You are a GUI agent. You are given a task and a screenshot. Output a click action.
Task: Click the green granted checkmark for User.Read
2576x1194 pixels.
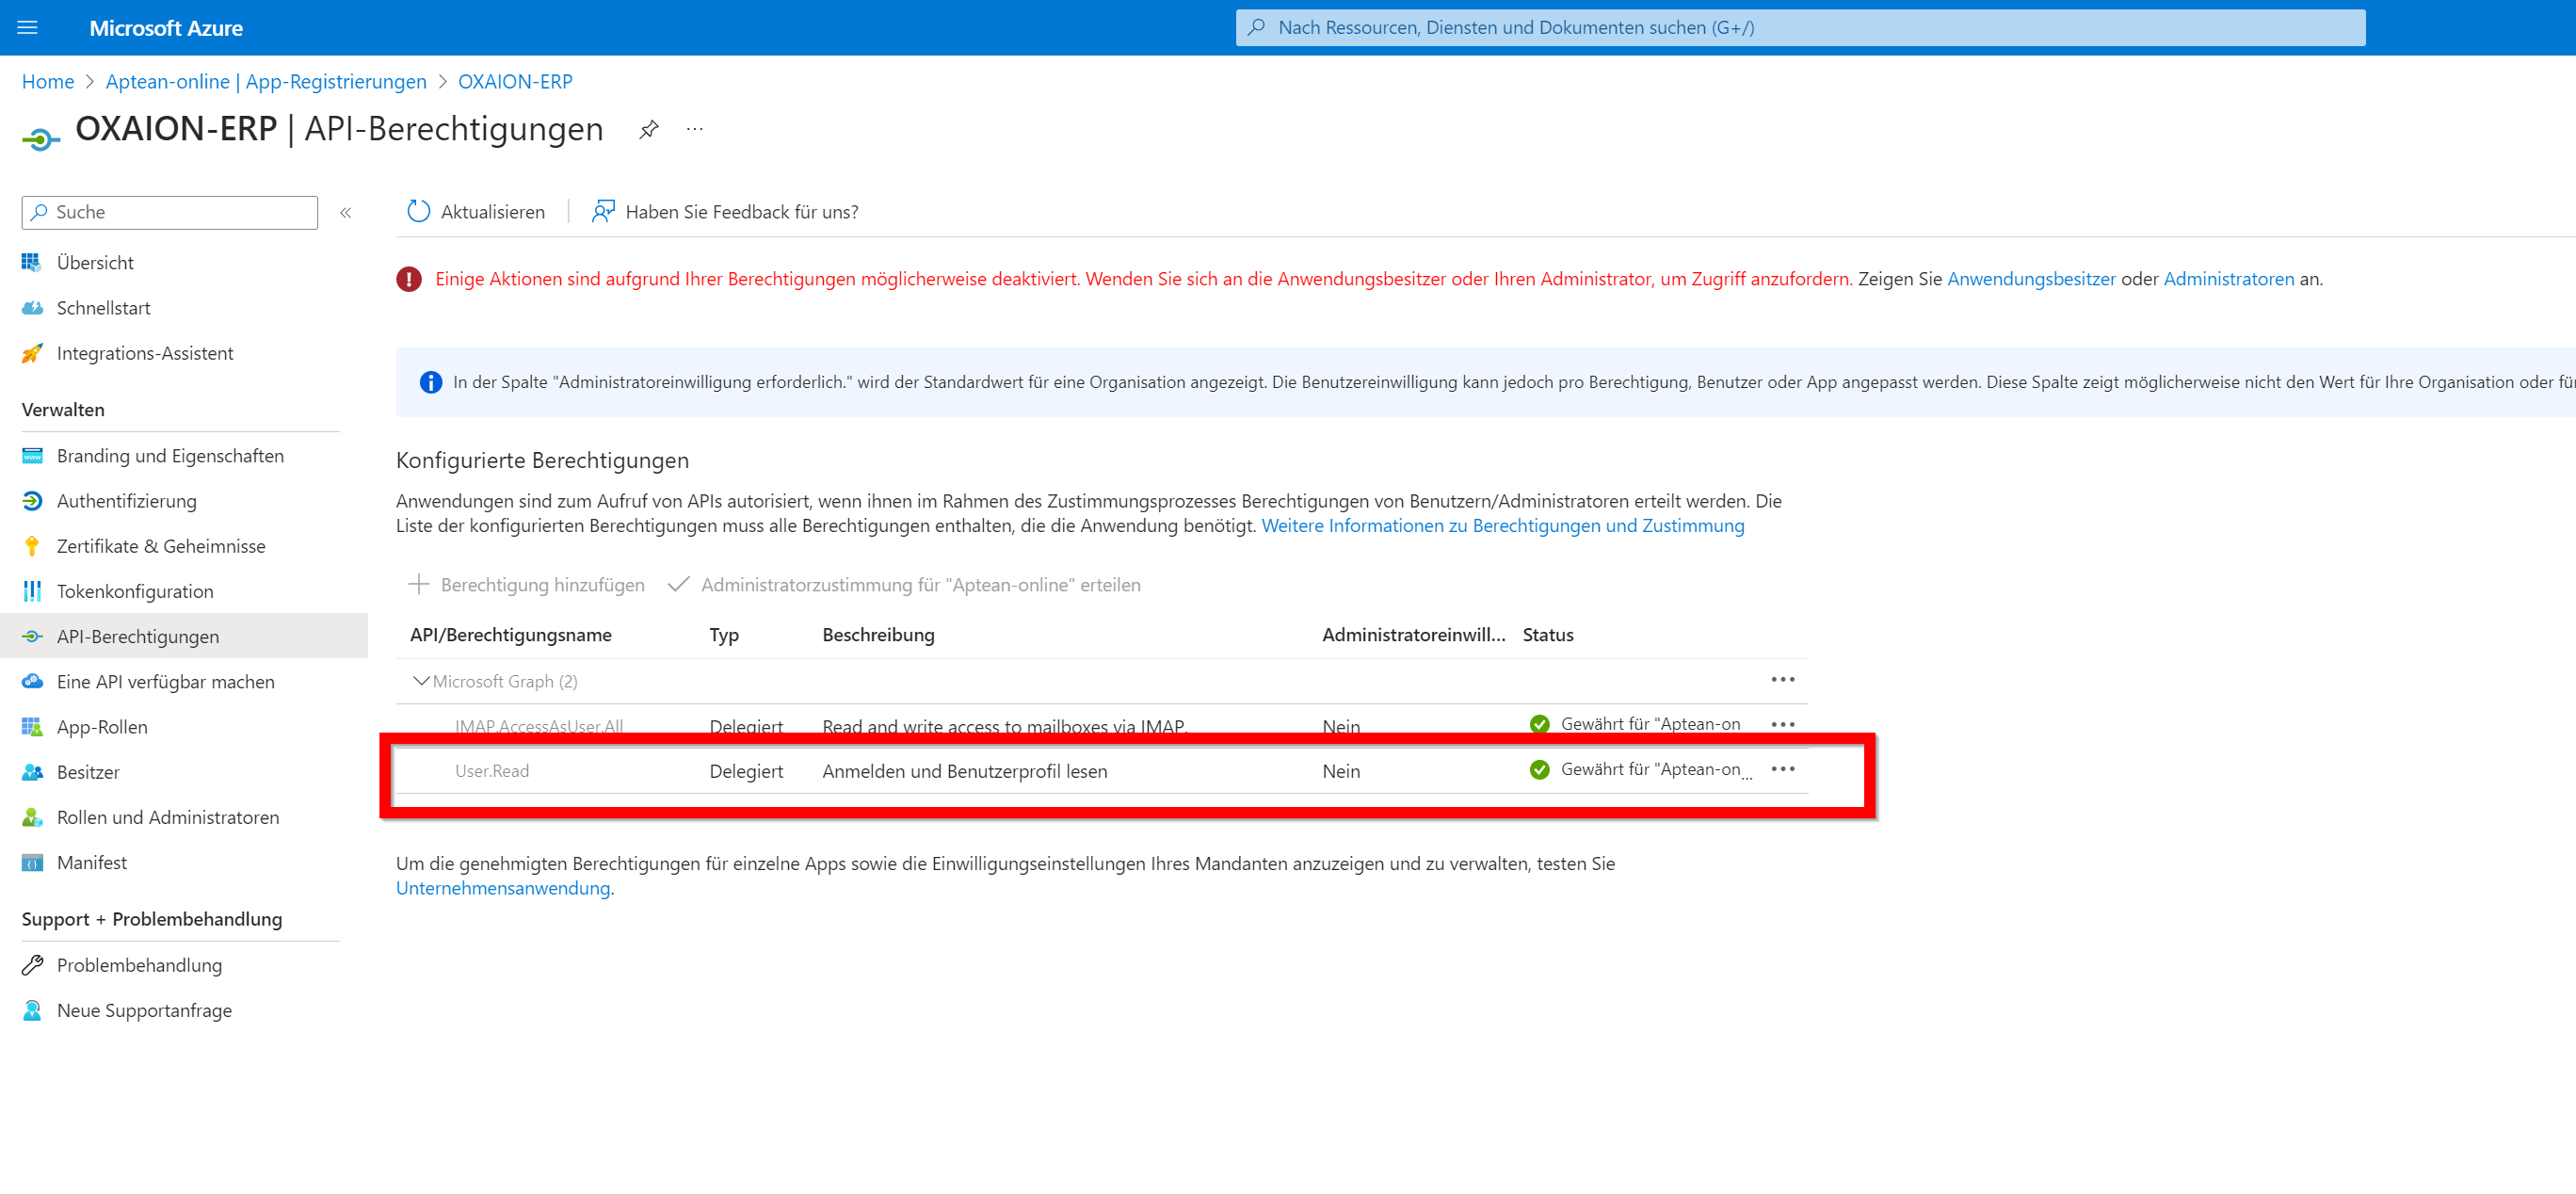(x=1539, y=769)
